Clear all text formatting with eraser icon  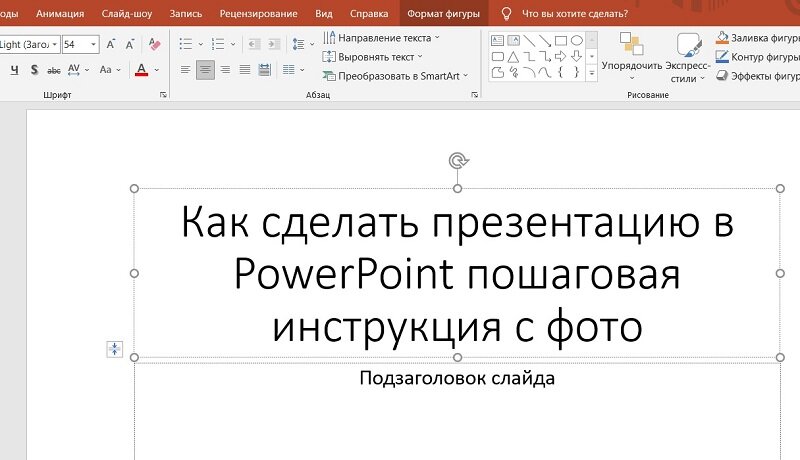click(154, 44)
